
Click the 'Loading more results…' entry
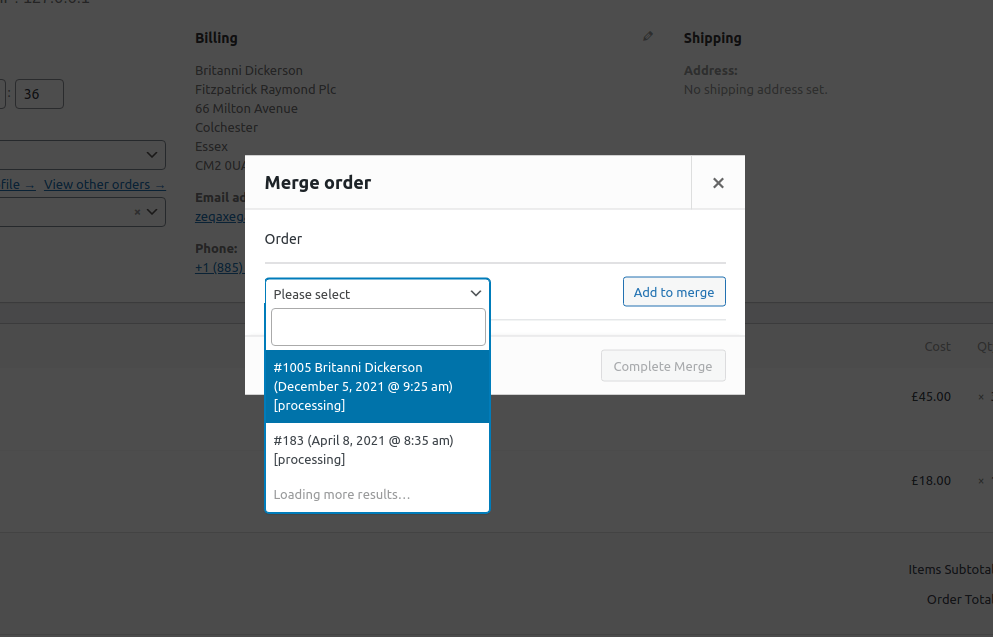click(342, 494)
